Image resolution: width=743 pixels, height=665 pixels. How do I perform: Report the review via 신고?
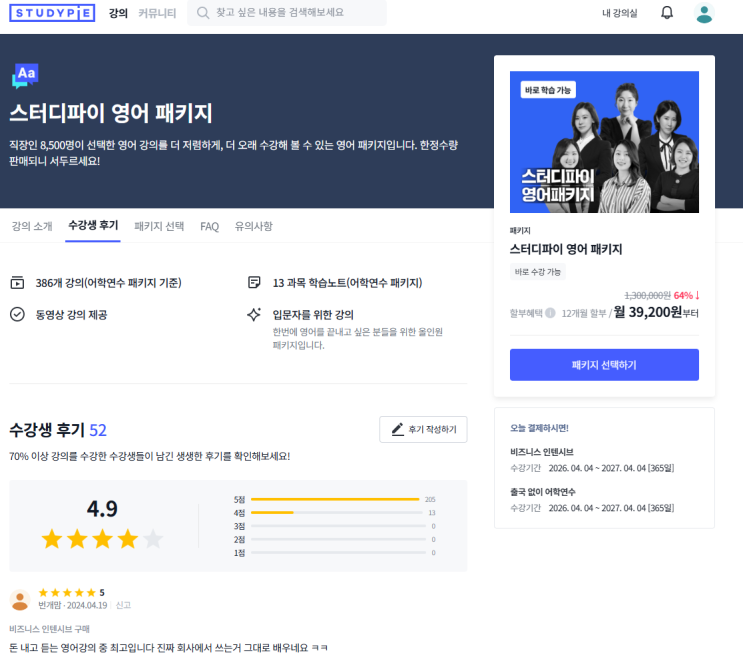click(123, 605)
